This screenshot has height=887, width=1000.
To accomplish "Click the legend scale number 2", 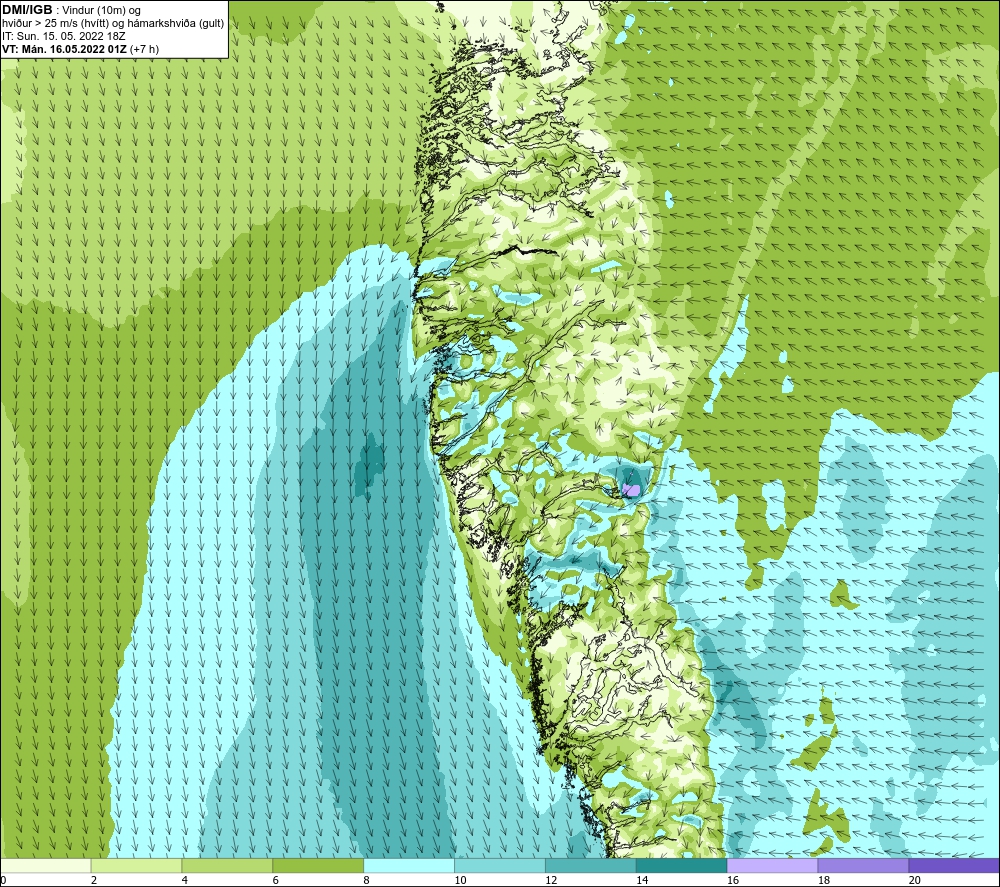I will point(94,880).
